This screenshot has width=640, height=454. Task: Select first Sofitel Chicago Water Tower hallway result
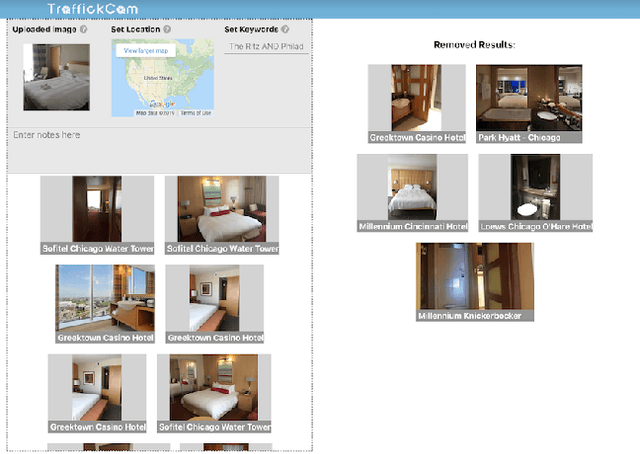97,210
